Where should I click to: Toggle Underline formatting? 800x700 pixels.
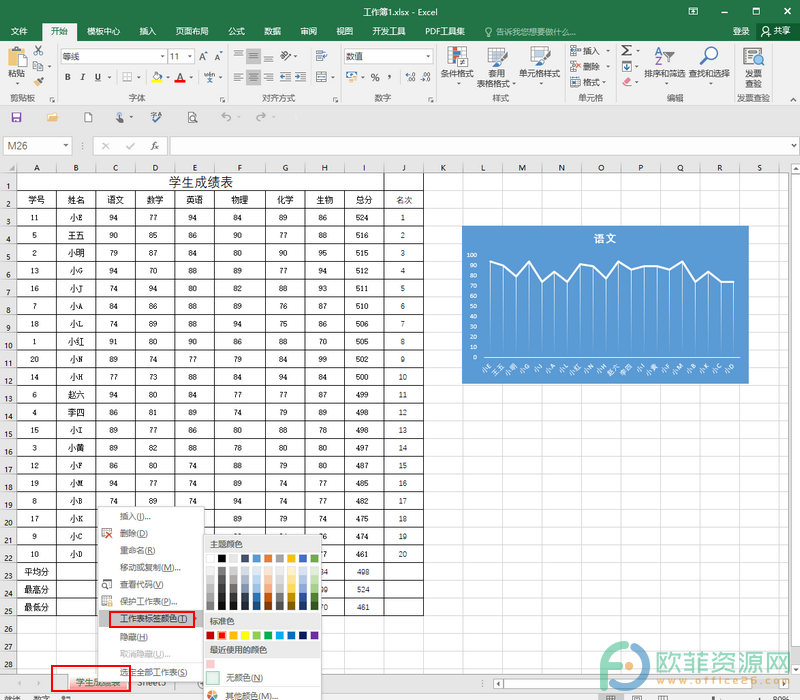pyautogui.click(x=97, y=77)
